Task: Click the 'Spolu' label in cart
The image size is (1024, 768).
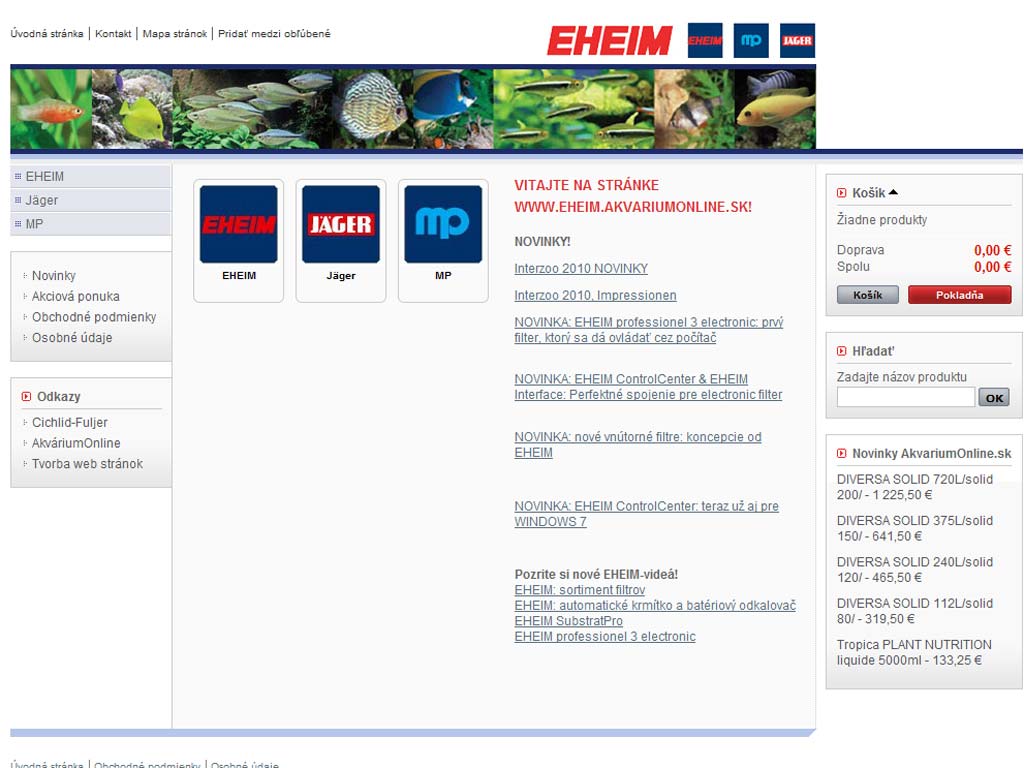Action: click(854, 266)
